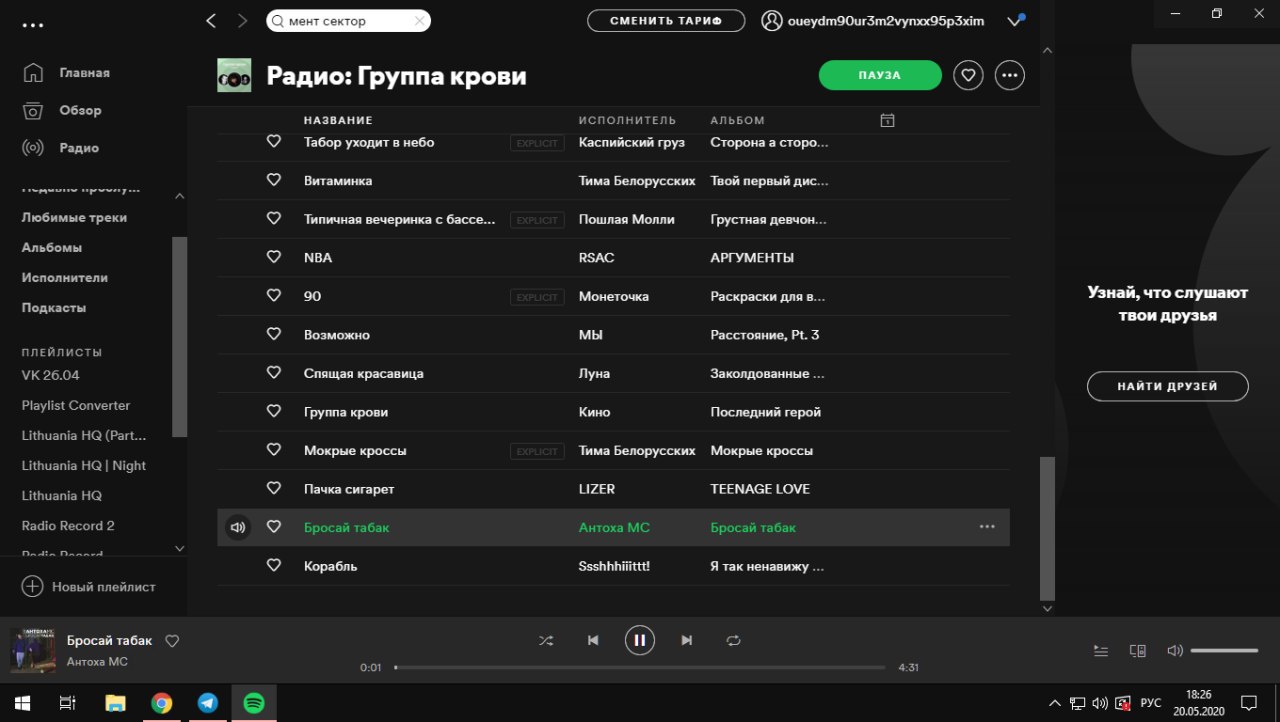Open Подкасты in the library
The image size is (1280, 722).
click(x=54, y=307)
